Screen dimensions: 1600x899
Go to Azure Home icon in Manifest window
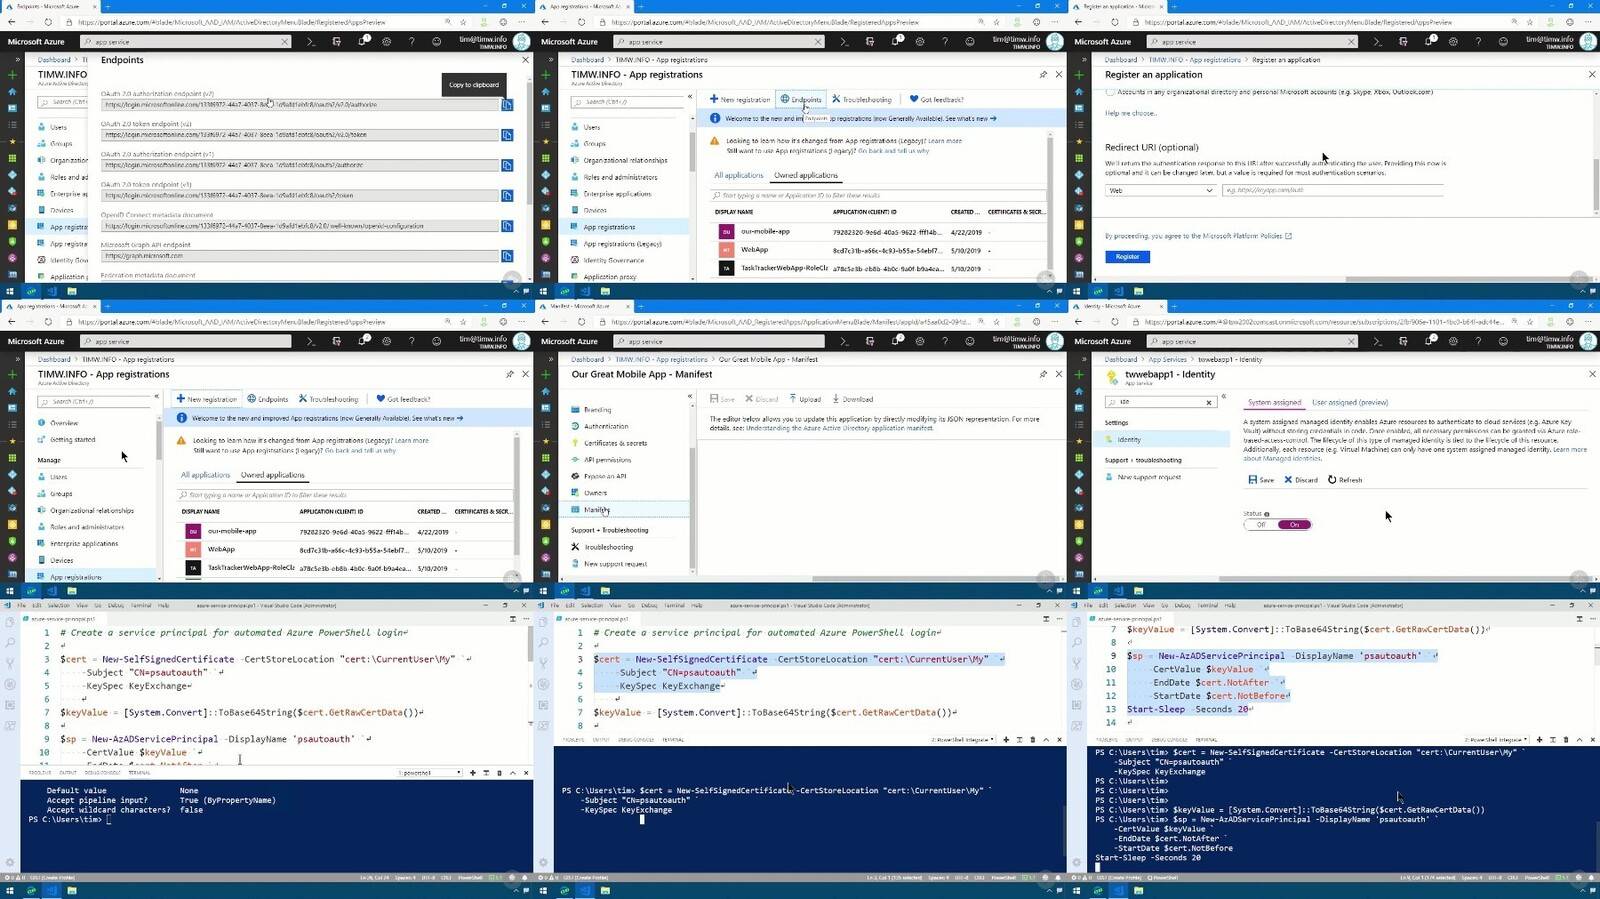pyautogui.click(x=546, y=391)
